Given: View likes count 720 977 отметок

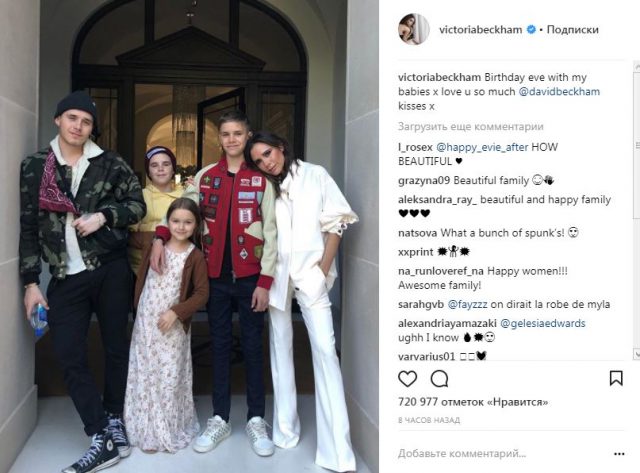Looking at the screenshot, I should (x=473, y=402).
